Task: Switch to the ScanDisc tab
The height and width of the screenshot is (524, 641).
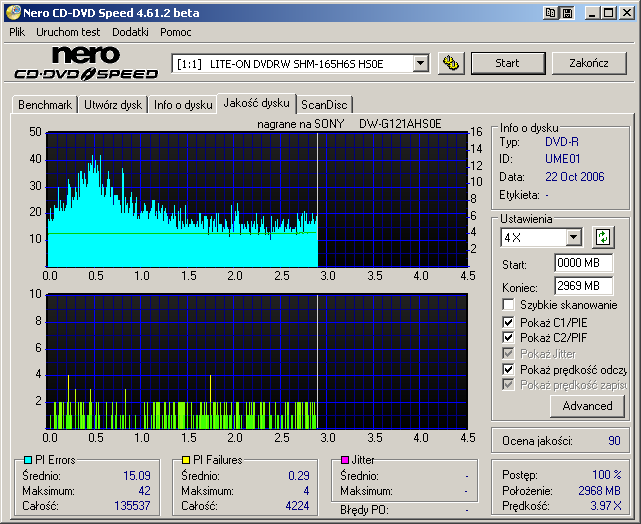Action: tap(324, 105)
